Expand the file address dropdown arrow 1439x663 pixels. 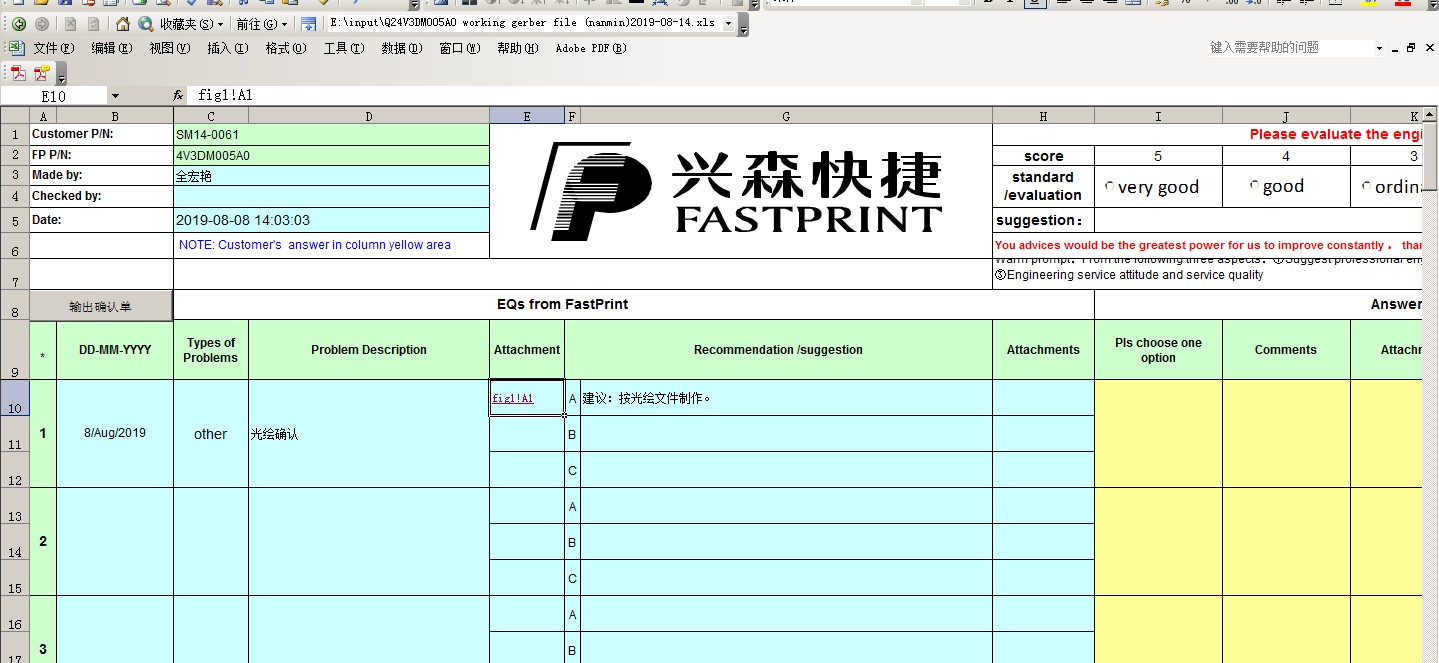click(x=727, y=23)
